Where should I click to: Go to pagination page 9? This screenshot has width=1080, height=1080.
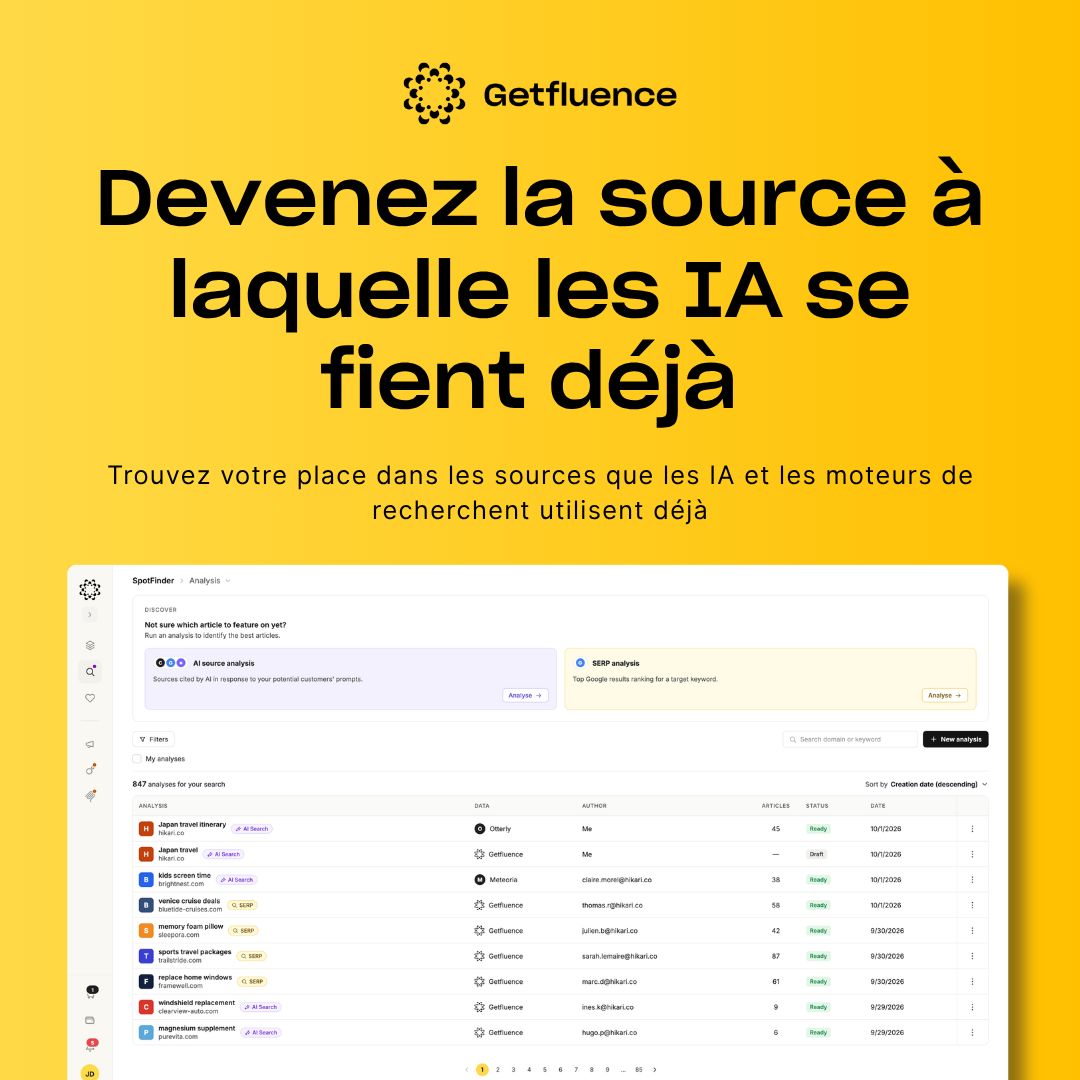click(608, 1070)
